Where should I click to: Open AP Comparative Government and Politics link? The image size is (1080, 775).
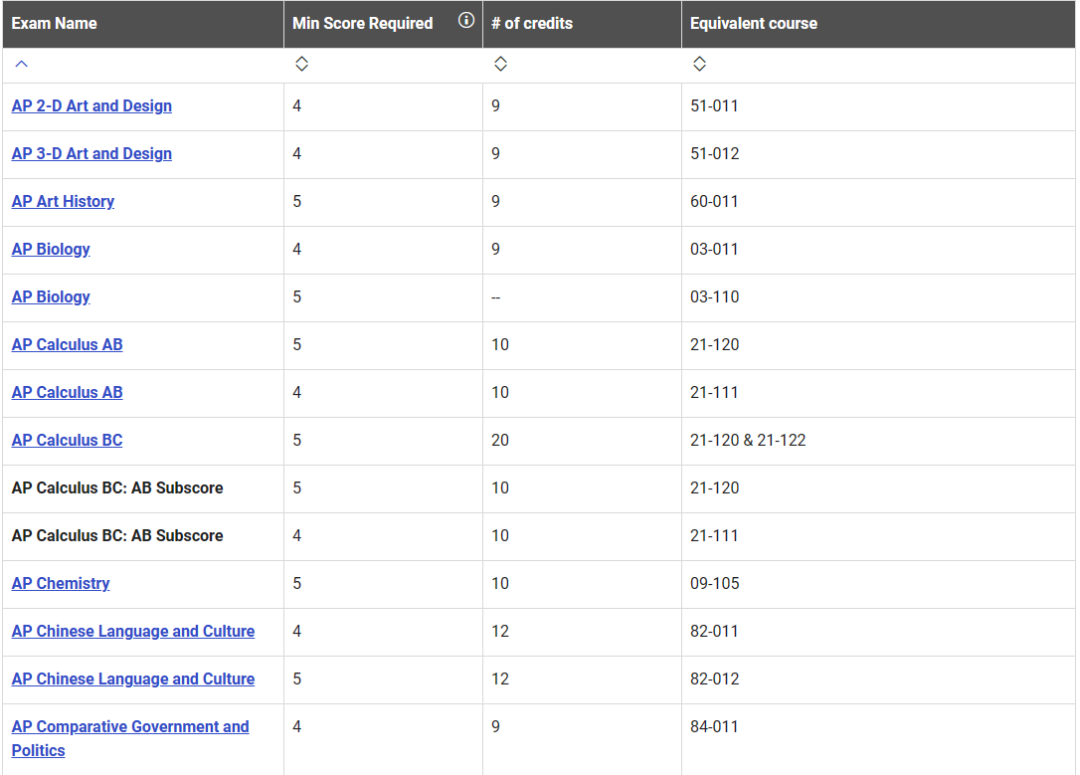(x=130, y=727)
